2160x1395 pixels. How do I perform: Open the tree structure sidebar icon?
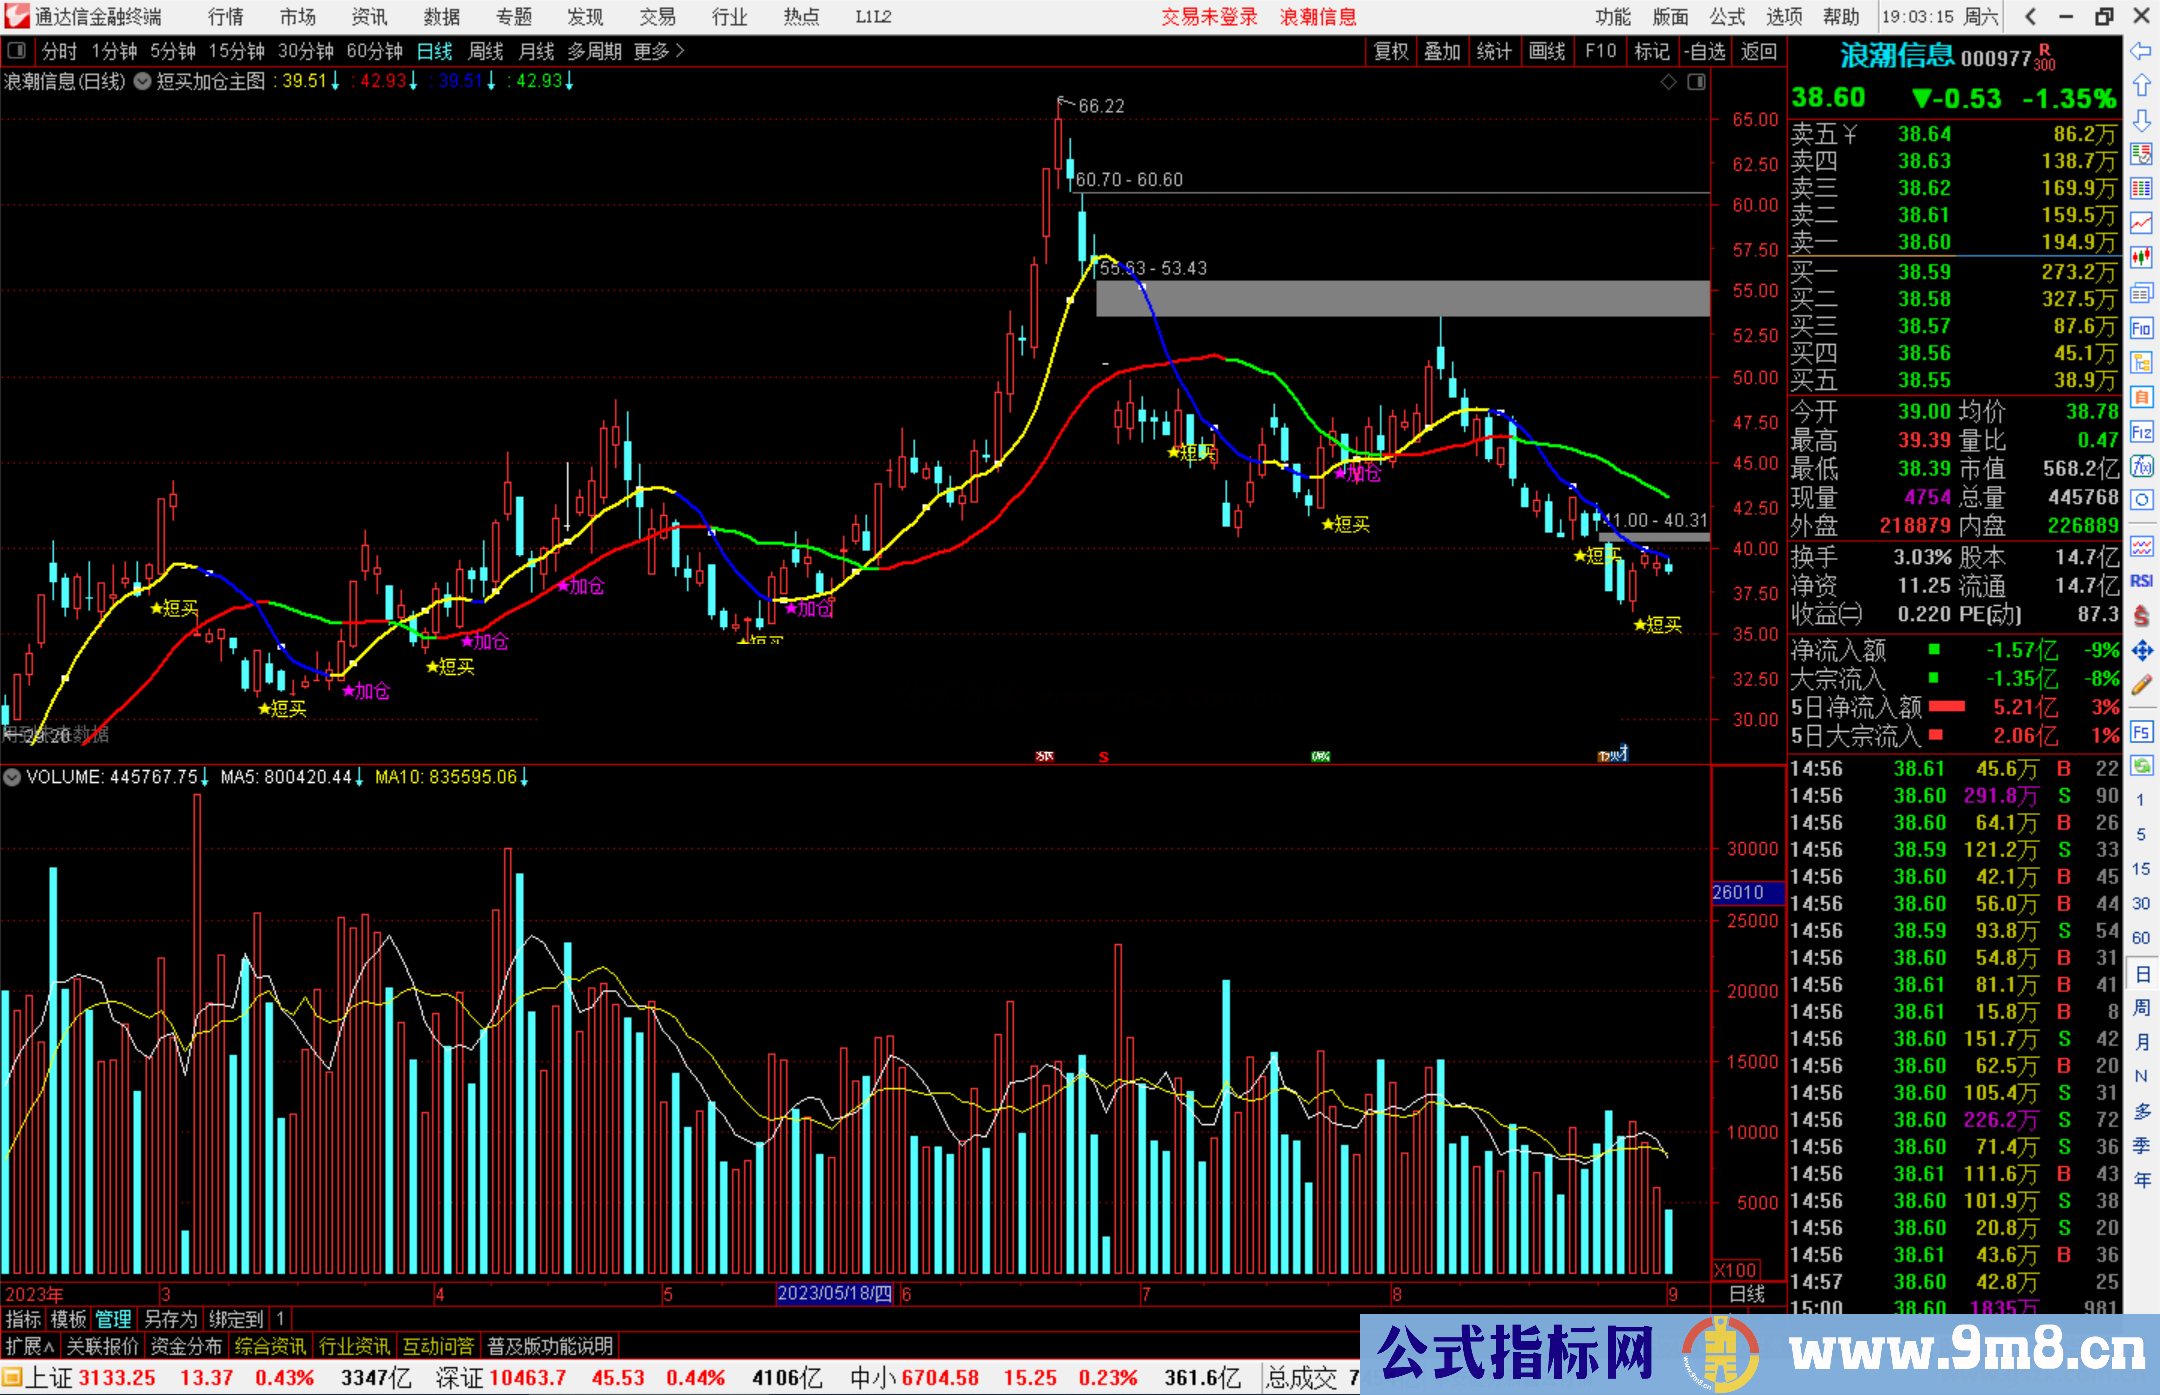click(x=2141, y=362)
